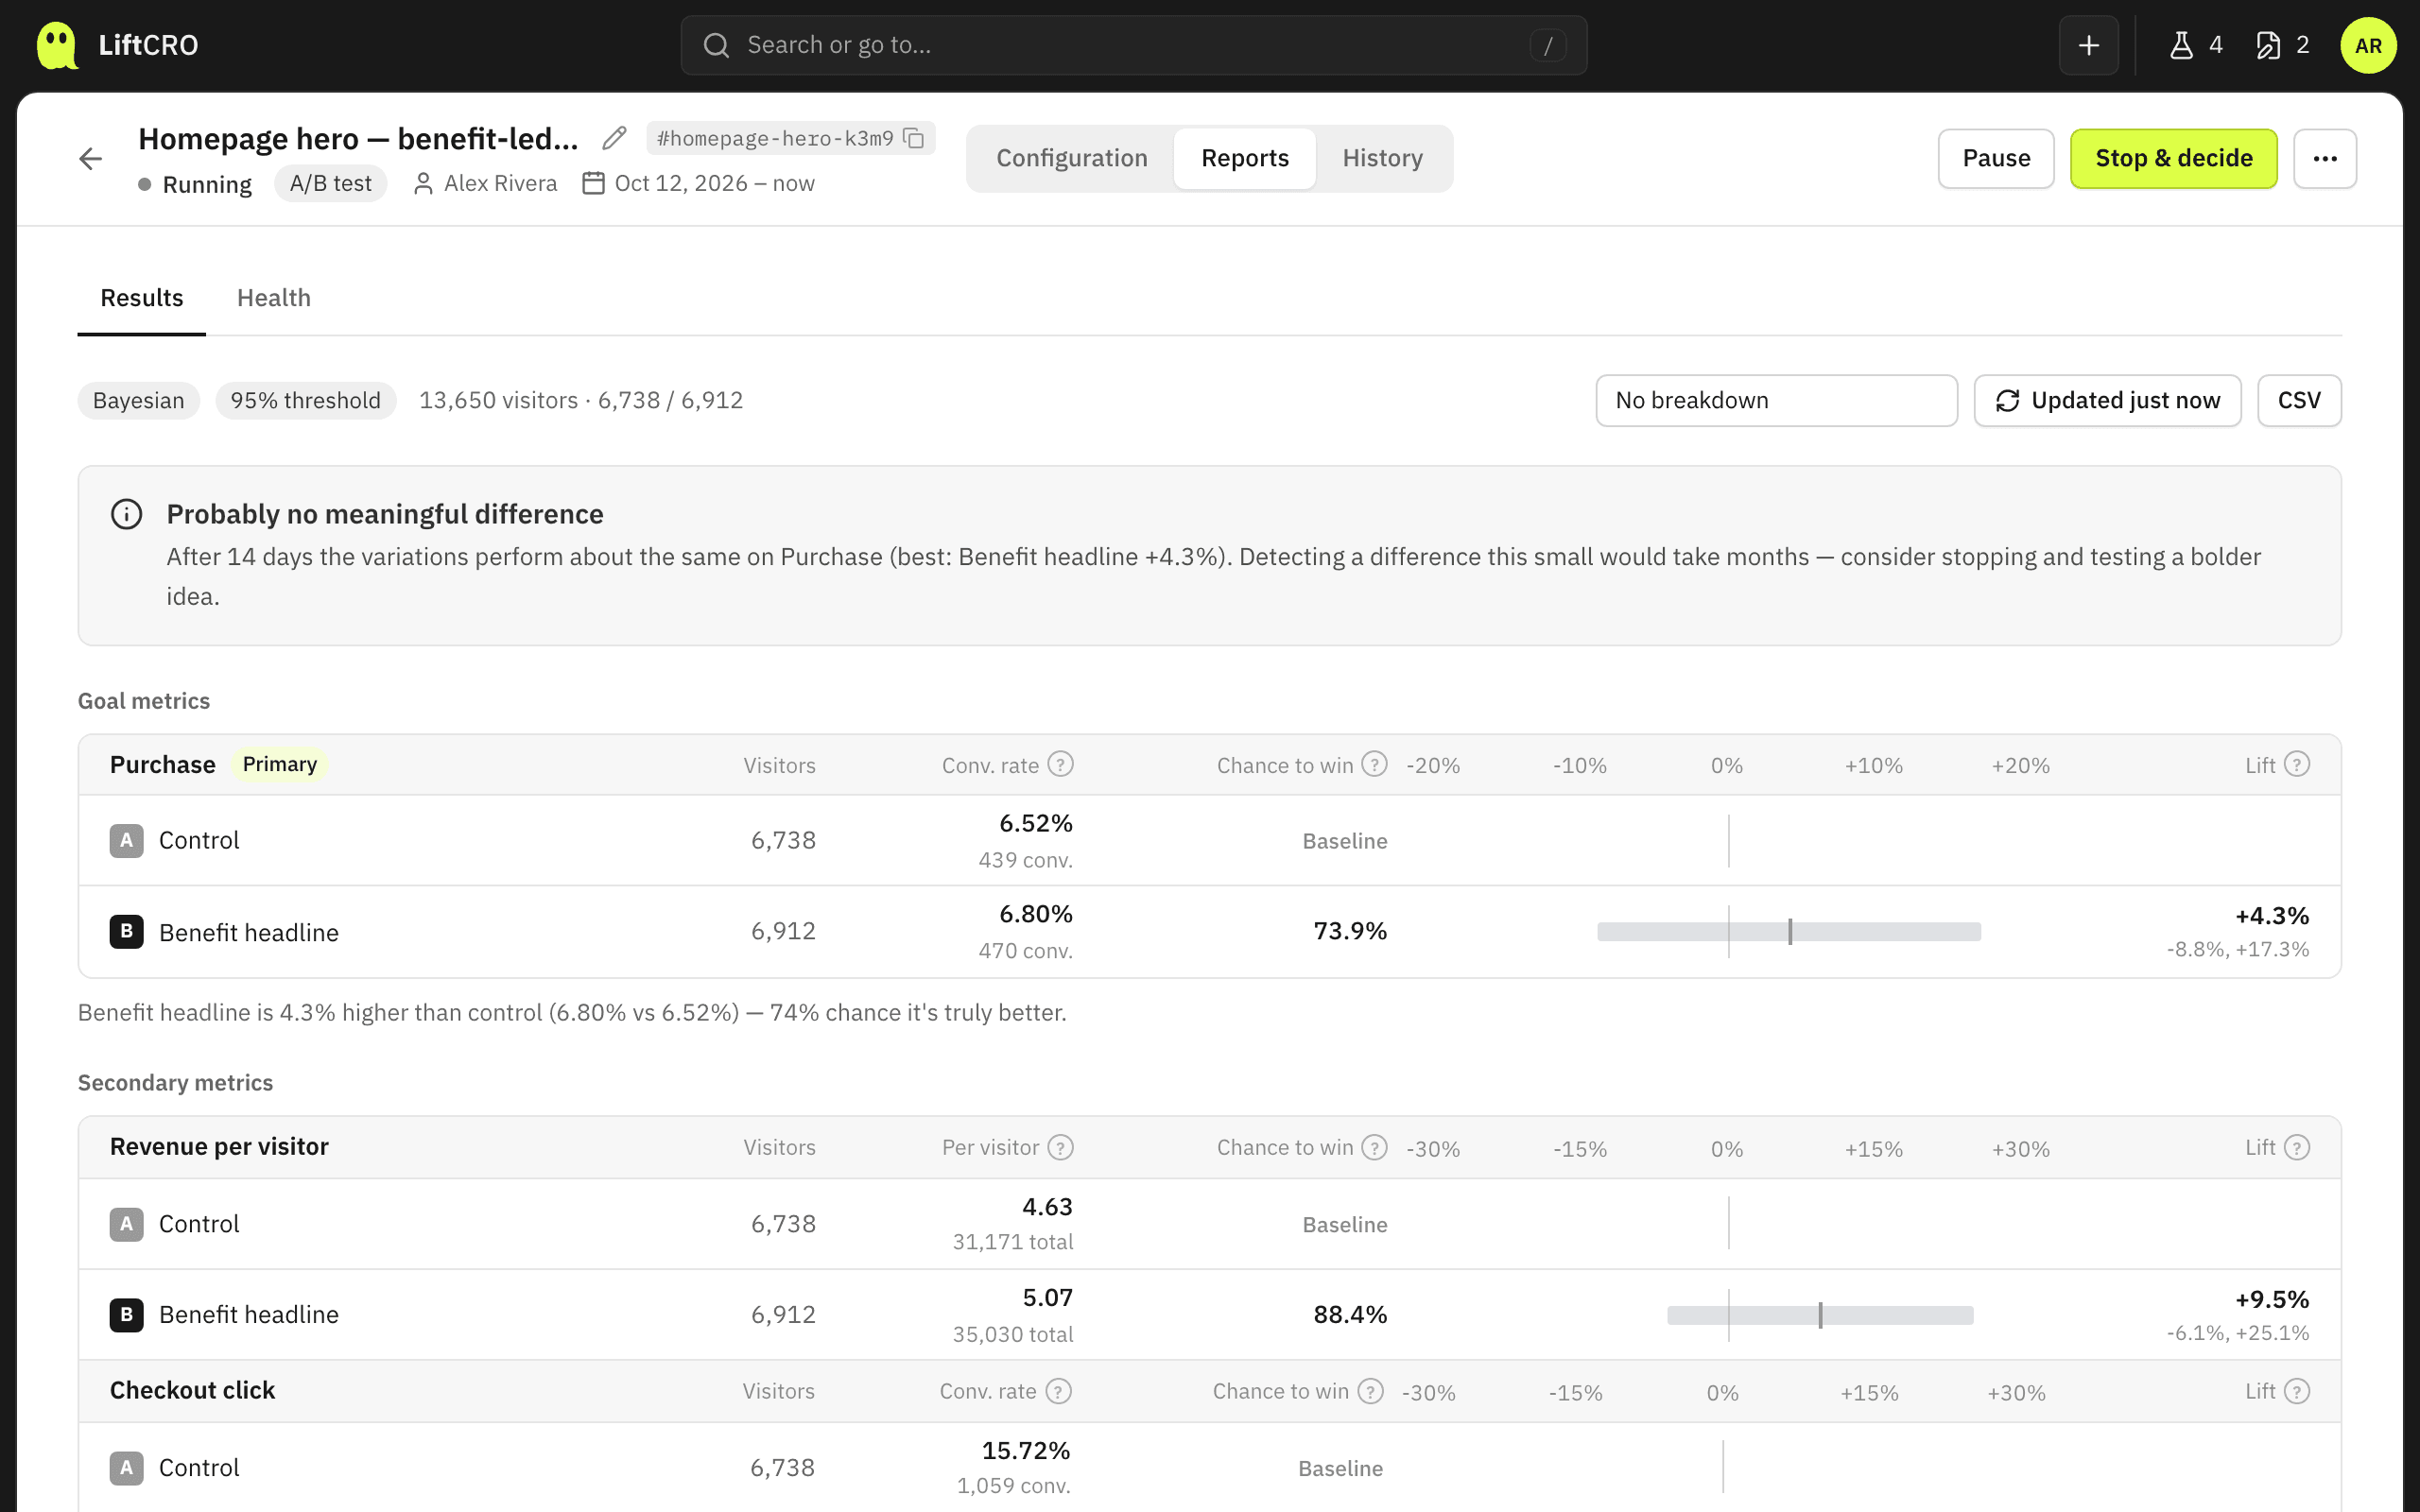Click Purchase Conv. rate help icon
The image size is (2420, 1512).
click(1060, 764)
